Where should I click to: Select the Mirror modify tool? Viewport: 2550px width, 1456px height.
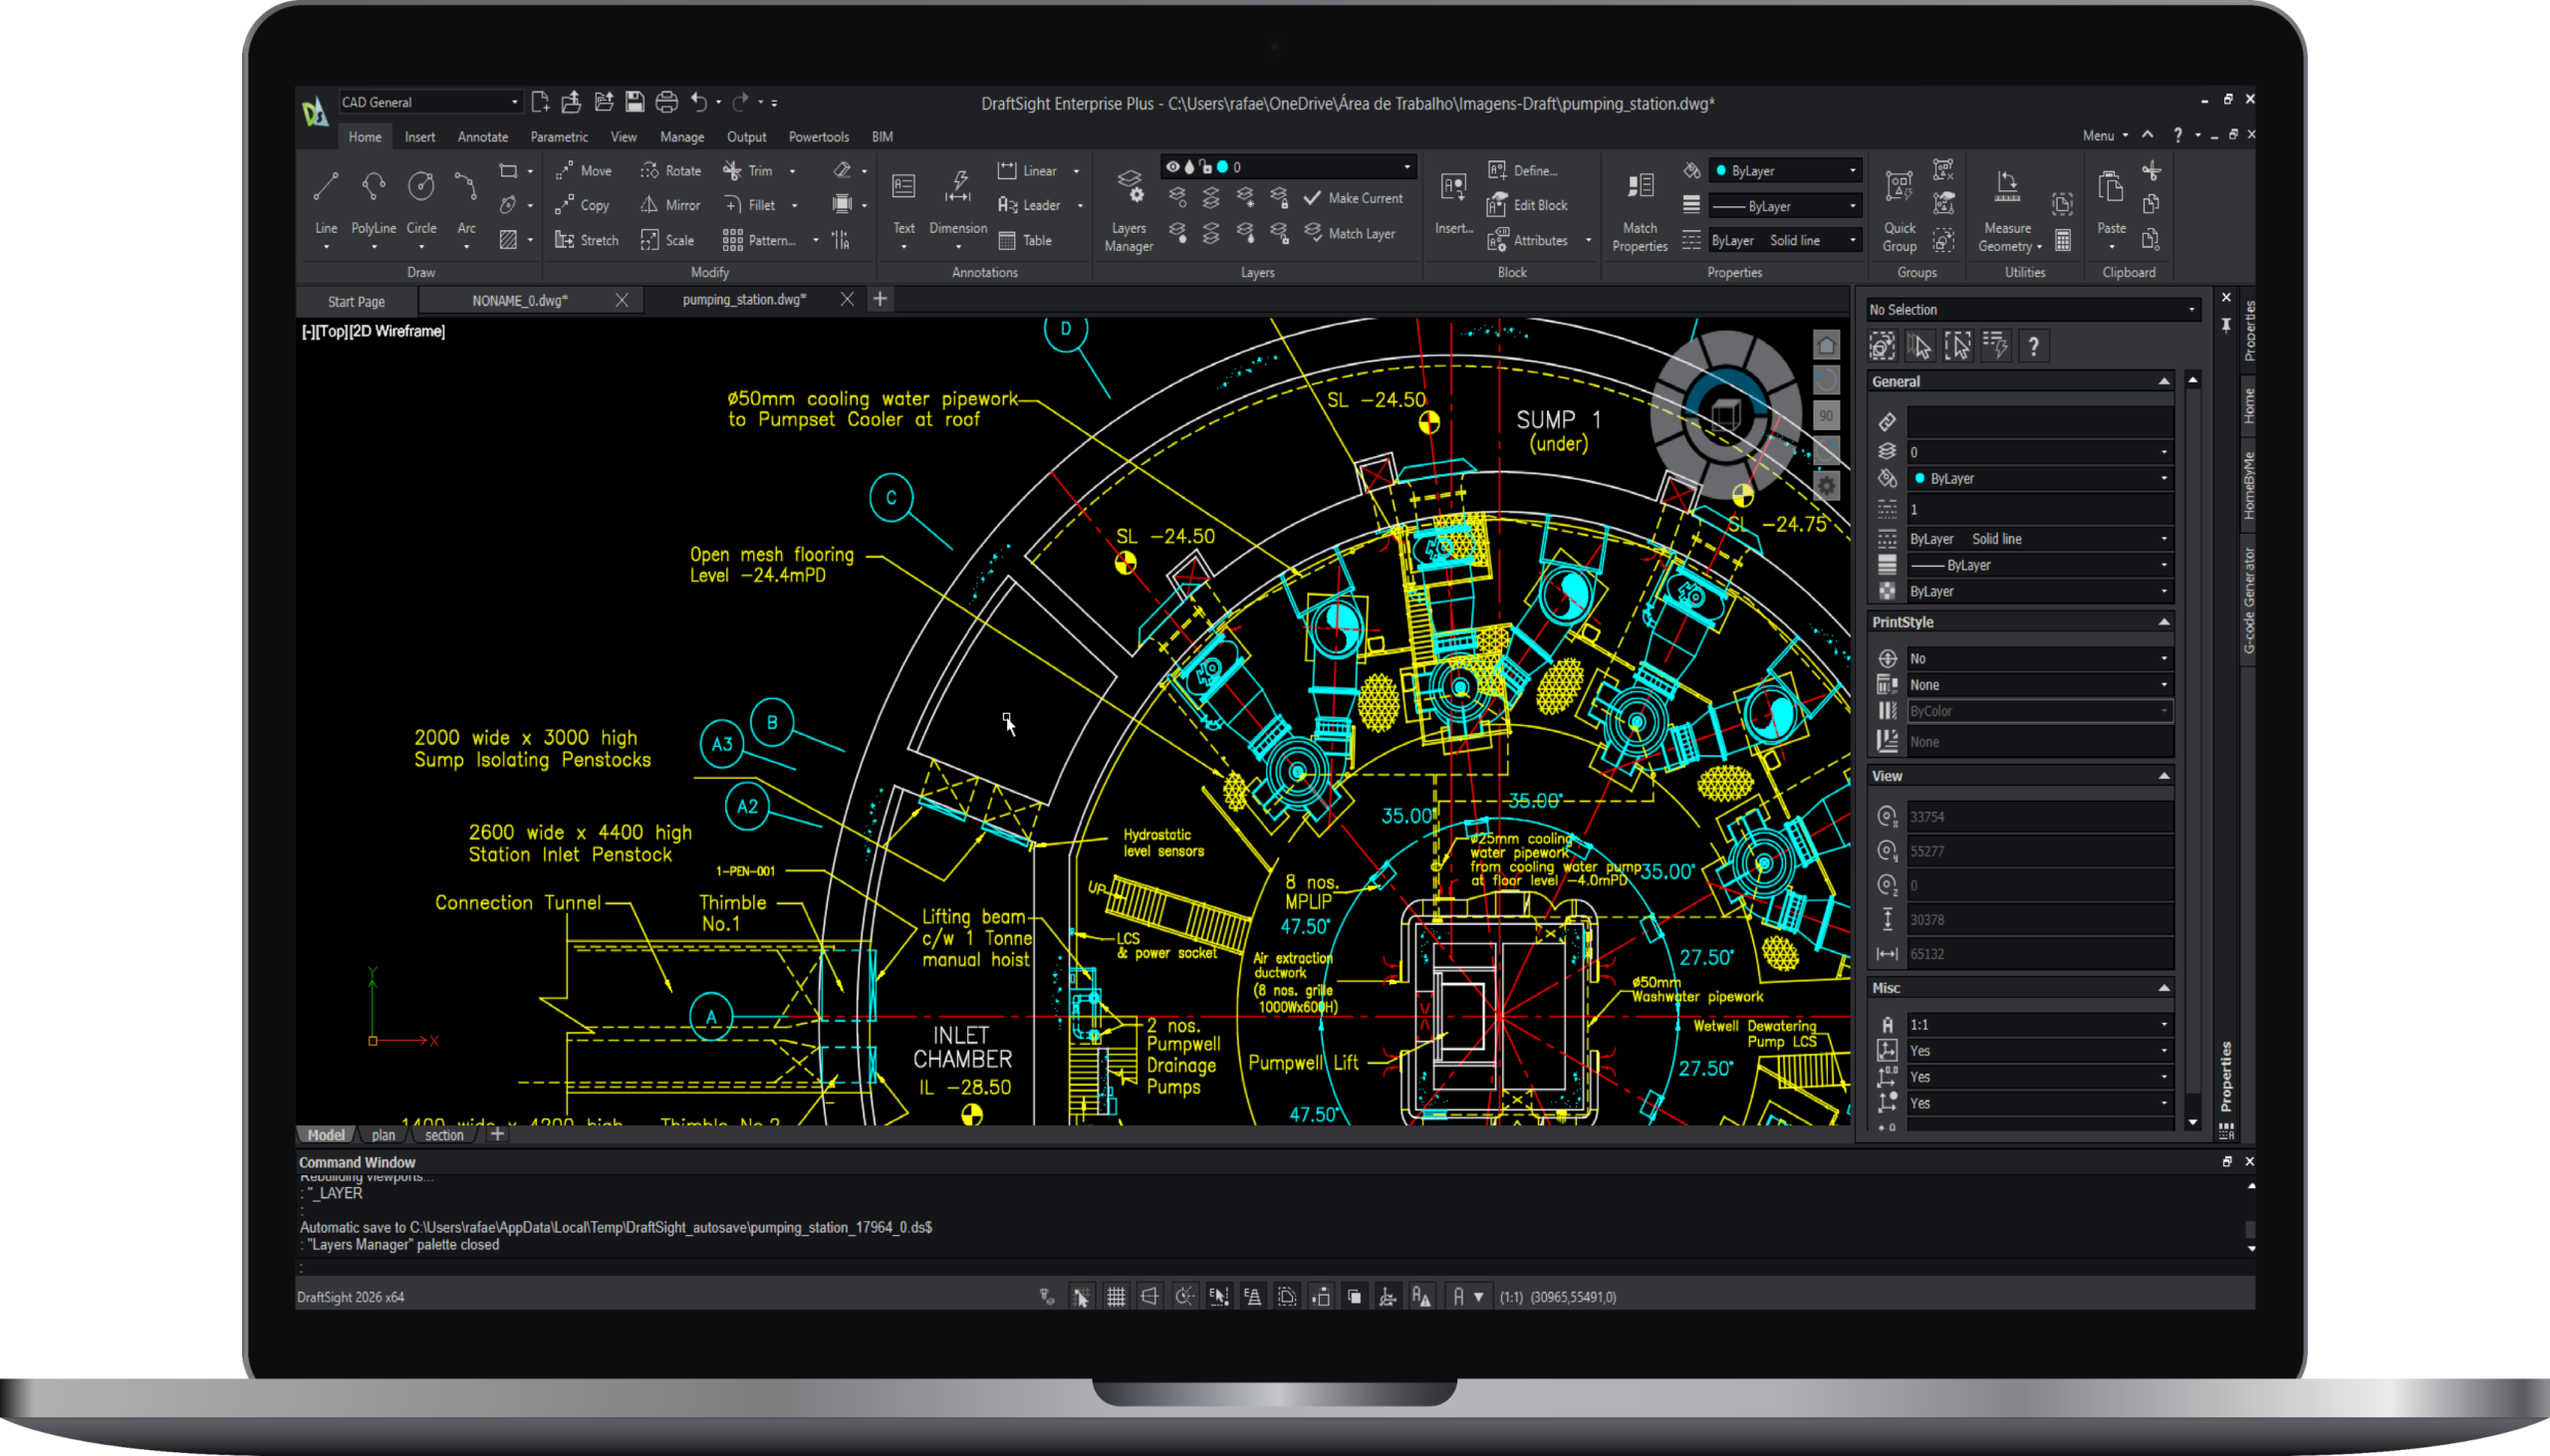click(x=671, y=205)
